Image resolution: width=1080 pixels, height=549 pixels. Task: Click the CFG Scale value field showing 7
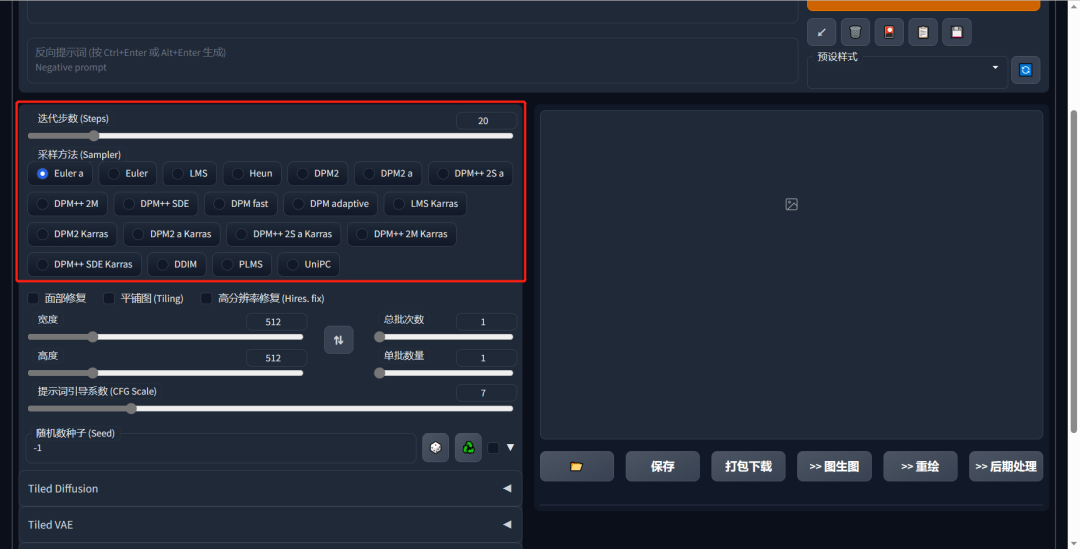[x=486, y=393]
